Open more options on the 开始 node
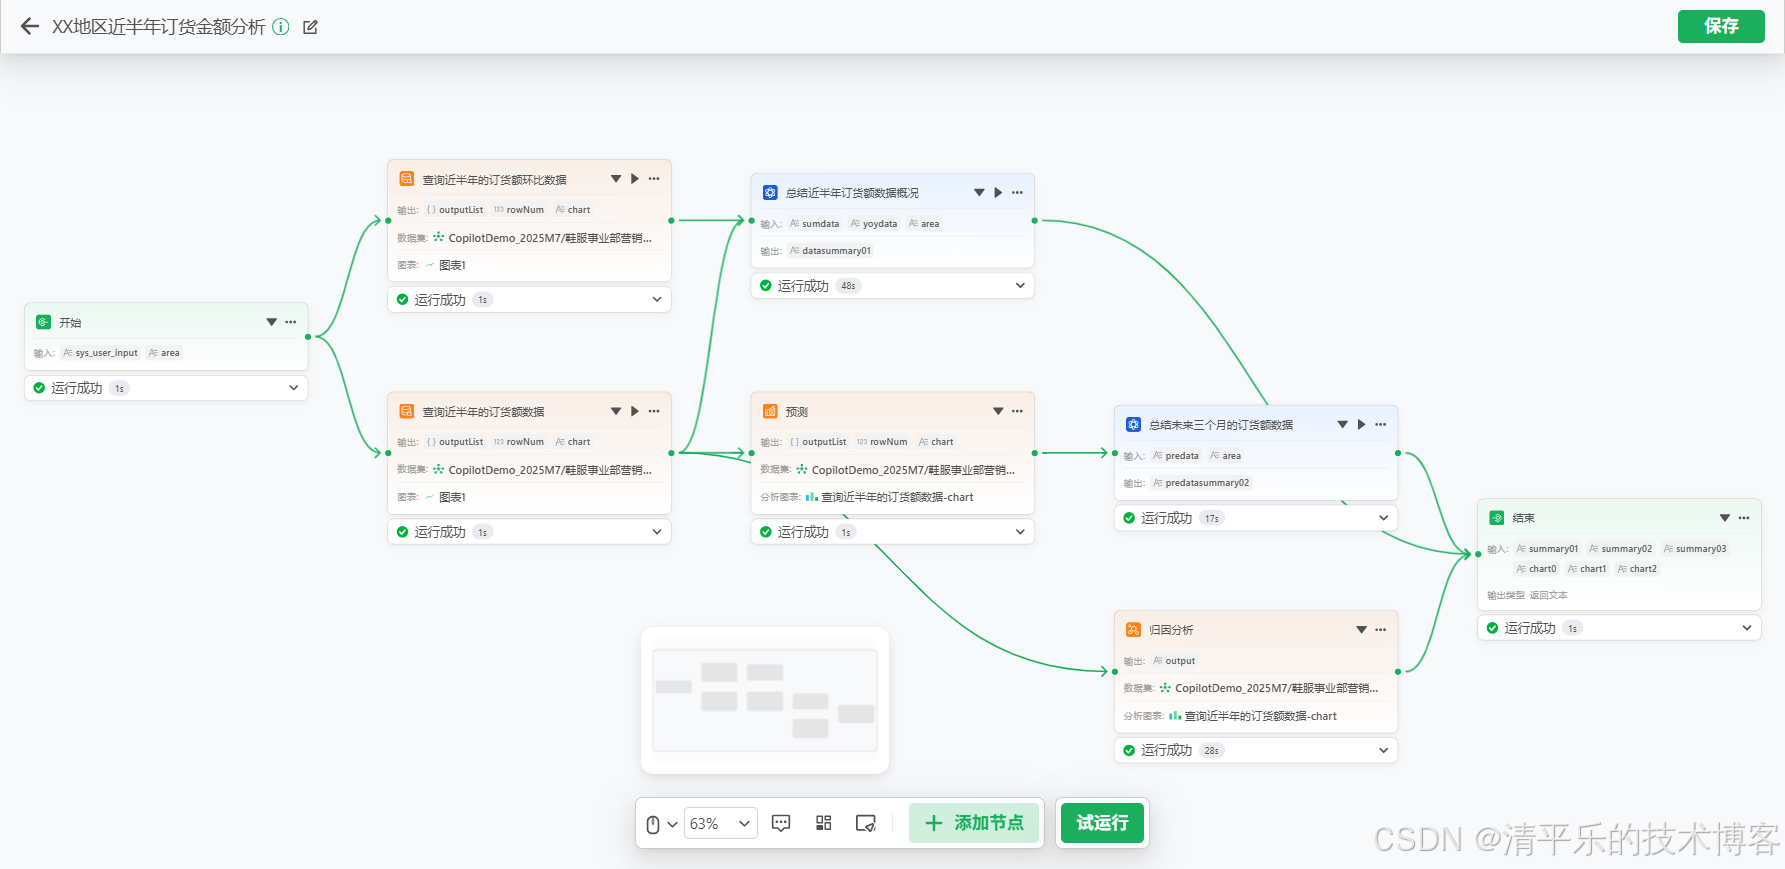Image resolution: width=1785 pixels, height=869 pixels. (x=291, y=322)
